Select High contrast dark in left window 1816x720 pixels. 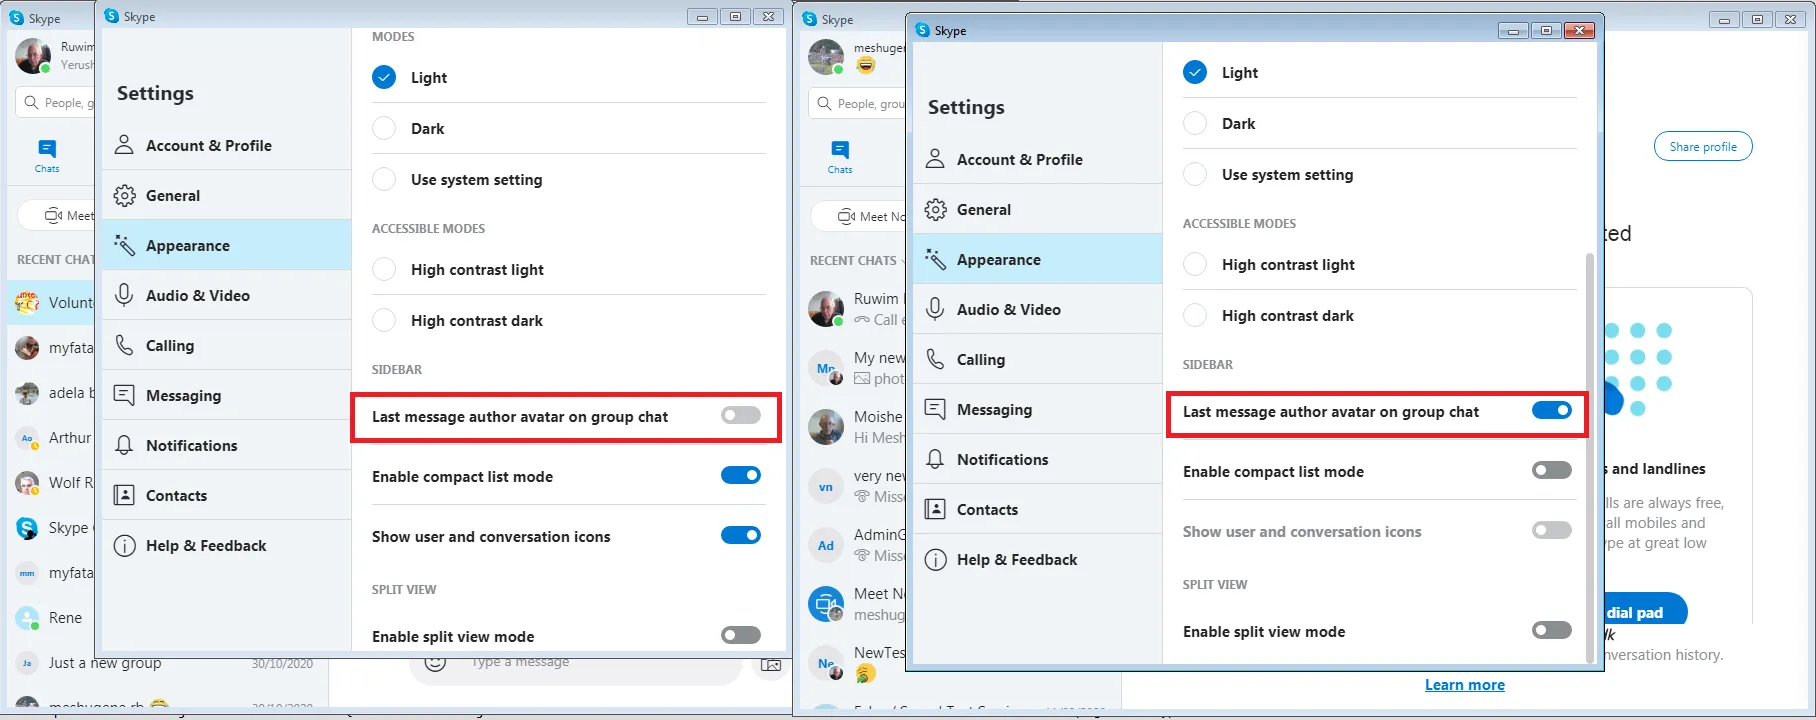click(384, 320)
